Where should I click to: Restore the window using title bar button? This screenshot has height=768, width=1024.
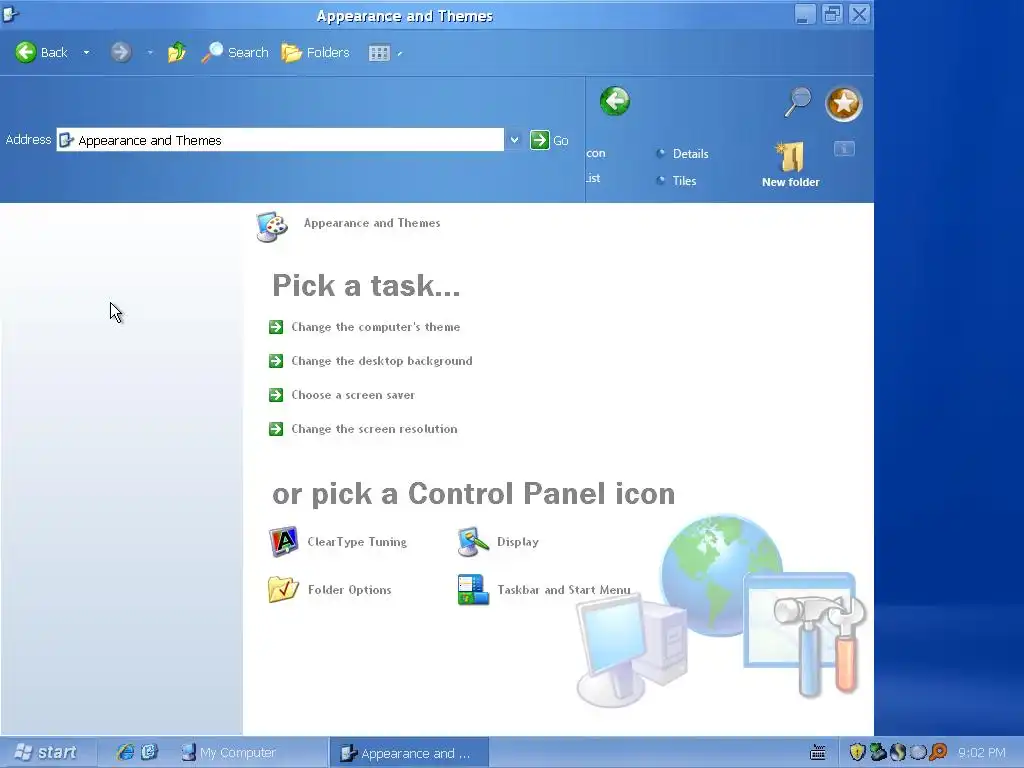coord(832,14)
